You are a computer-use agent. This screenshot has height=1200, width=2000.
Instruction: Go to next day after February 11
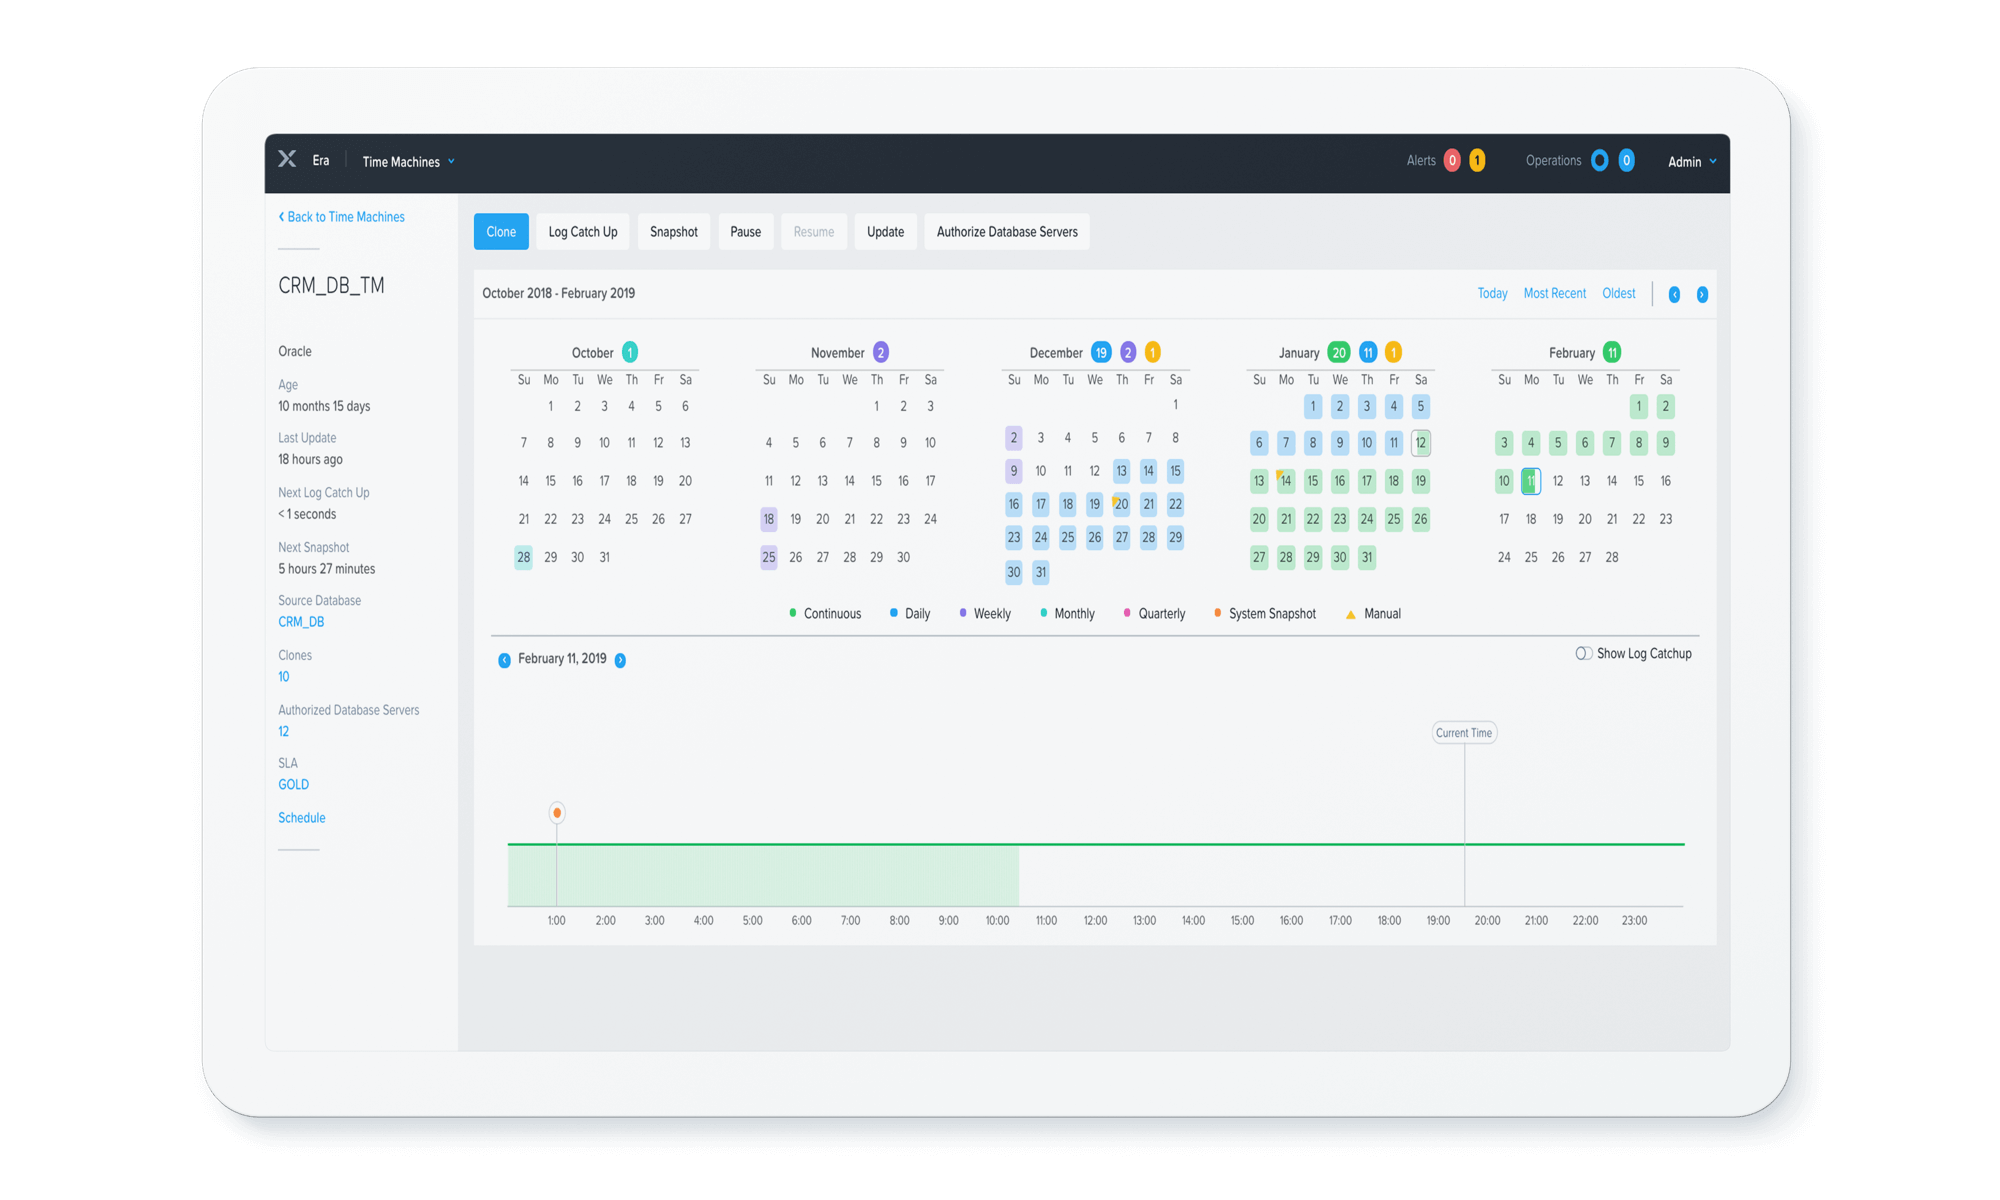tap(620, 660)
